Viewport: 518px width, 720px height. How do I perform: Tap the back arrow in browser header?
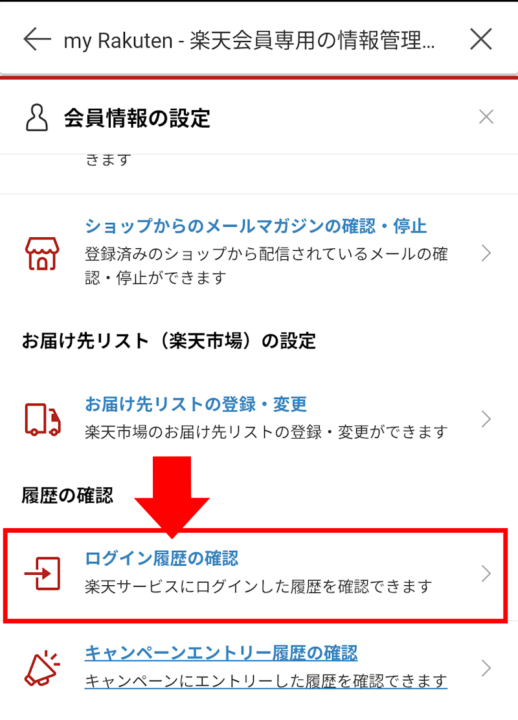click(37, 39)
